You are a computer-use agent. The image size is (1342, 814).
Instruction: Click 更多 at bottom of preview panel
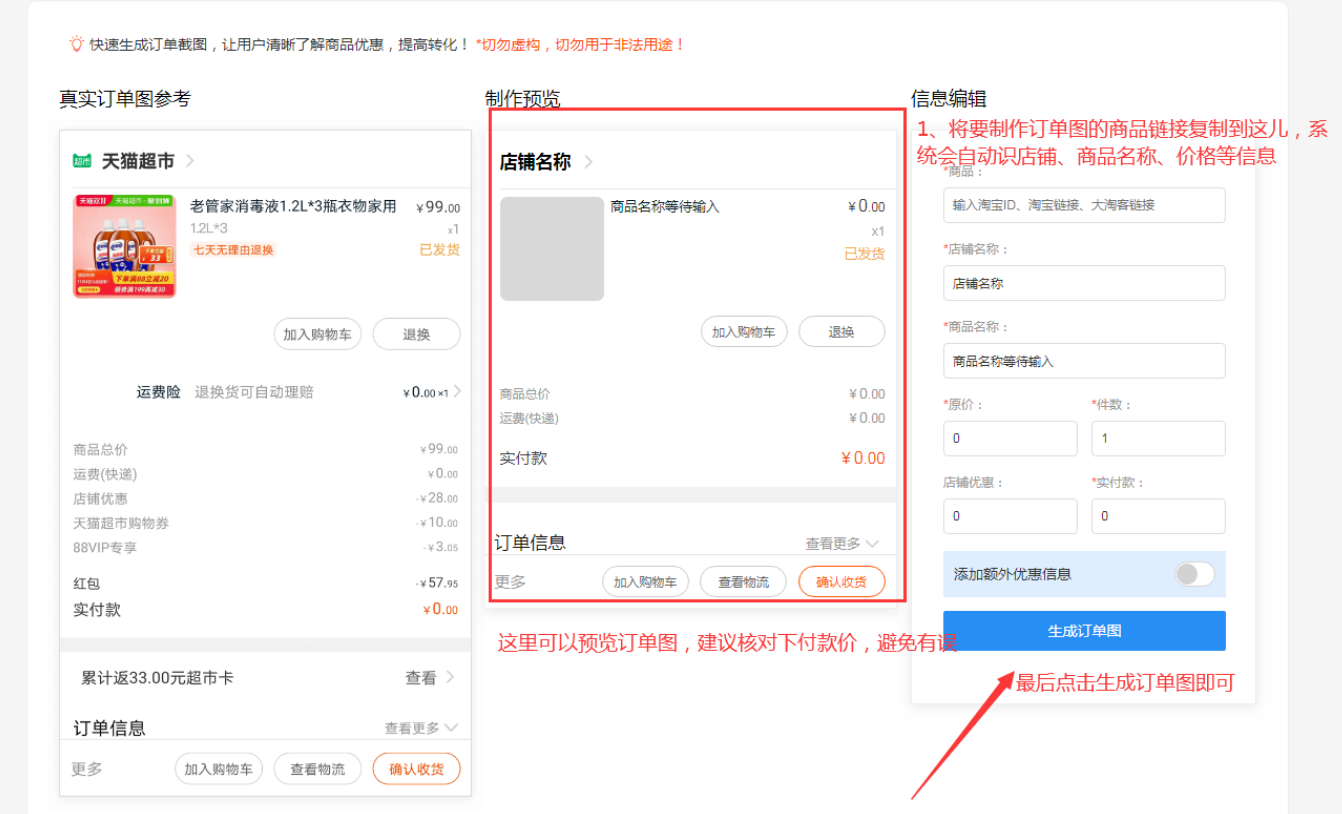click(x=510, y=582)
